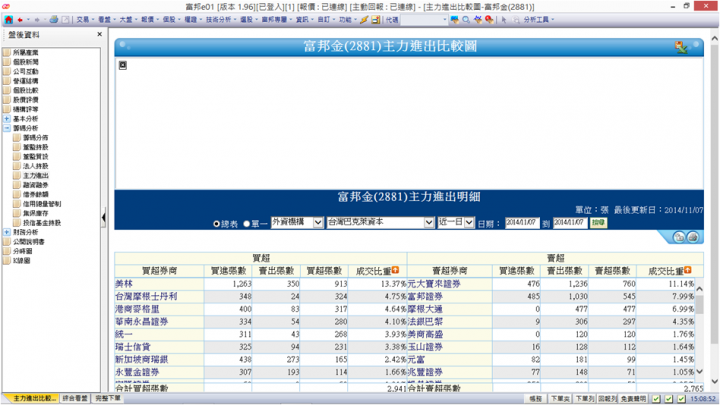This screenshot has height=405, width=720.
Task: Switch to the 綜合看盤 bottom tab
Action: pos(75,399)
